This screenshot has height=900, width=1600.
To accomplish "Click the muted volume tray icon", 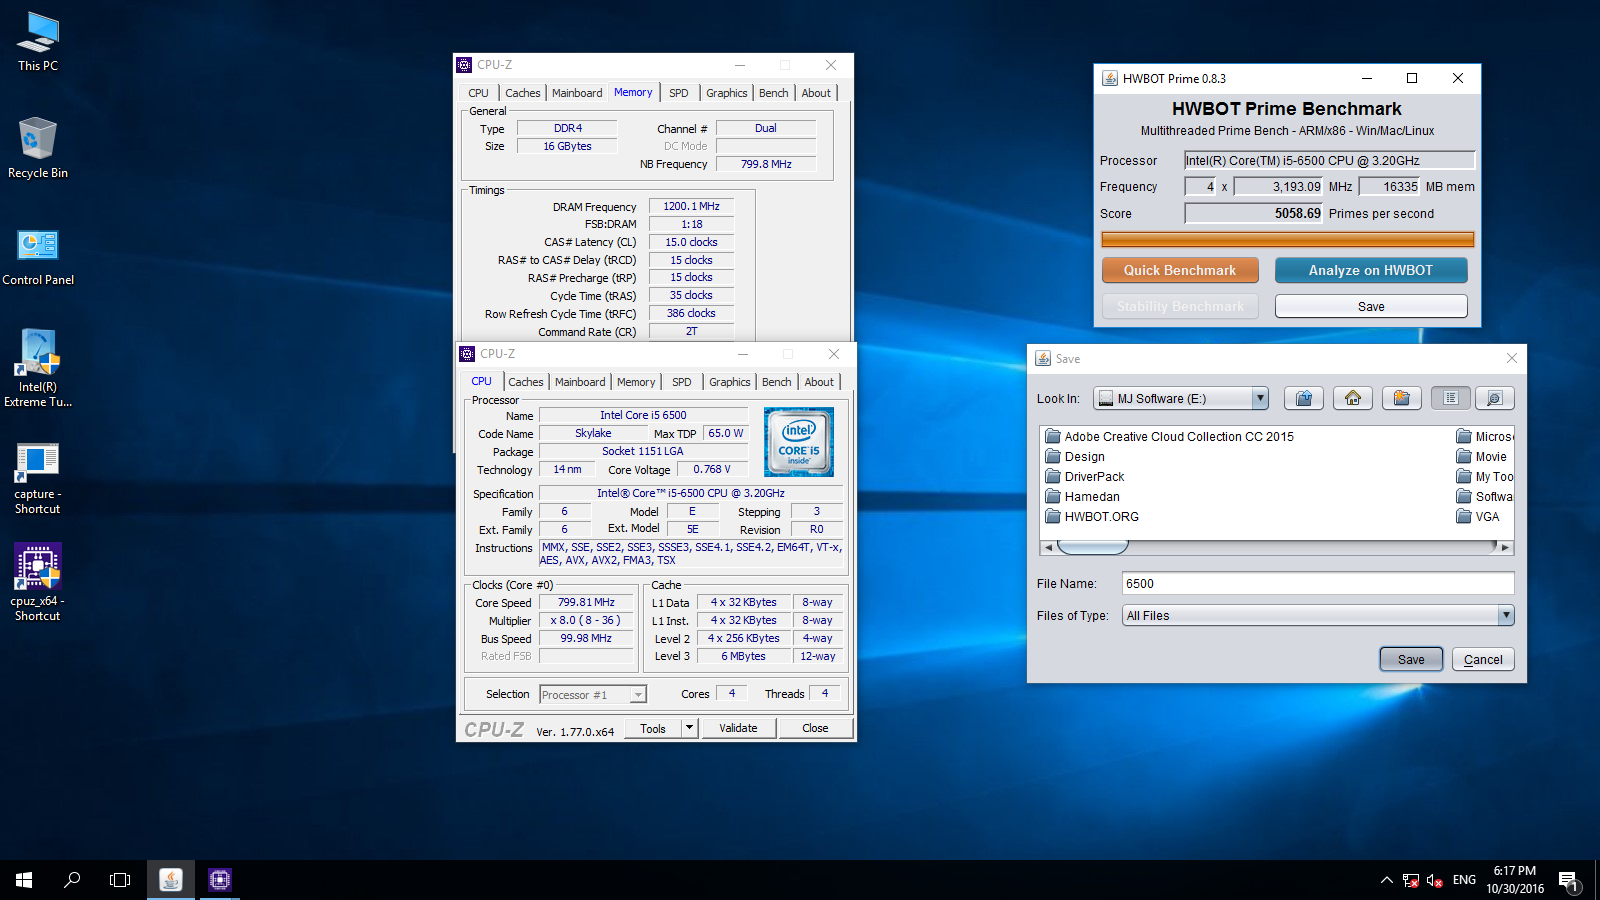I will [x=1434, y=880].
